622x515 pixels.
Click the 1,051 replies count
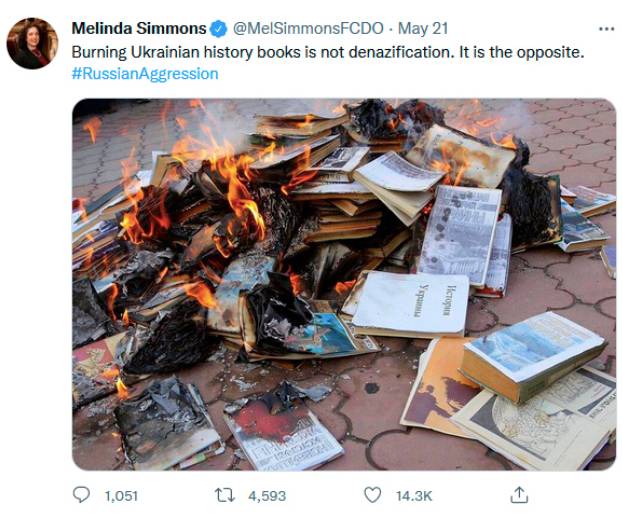pos(121,496)
